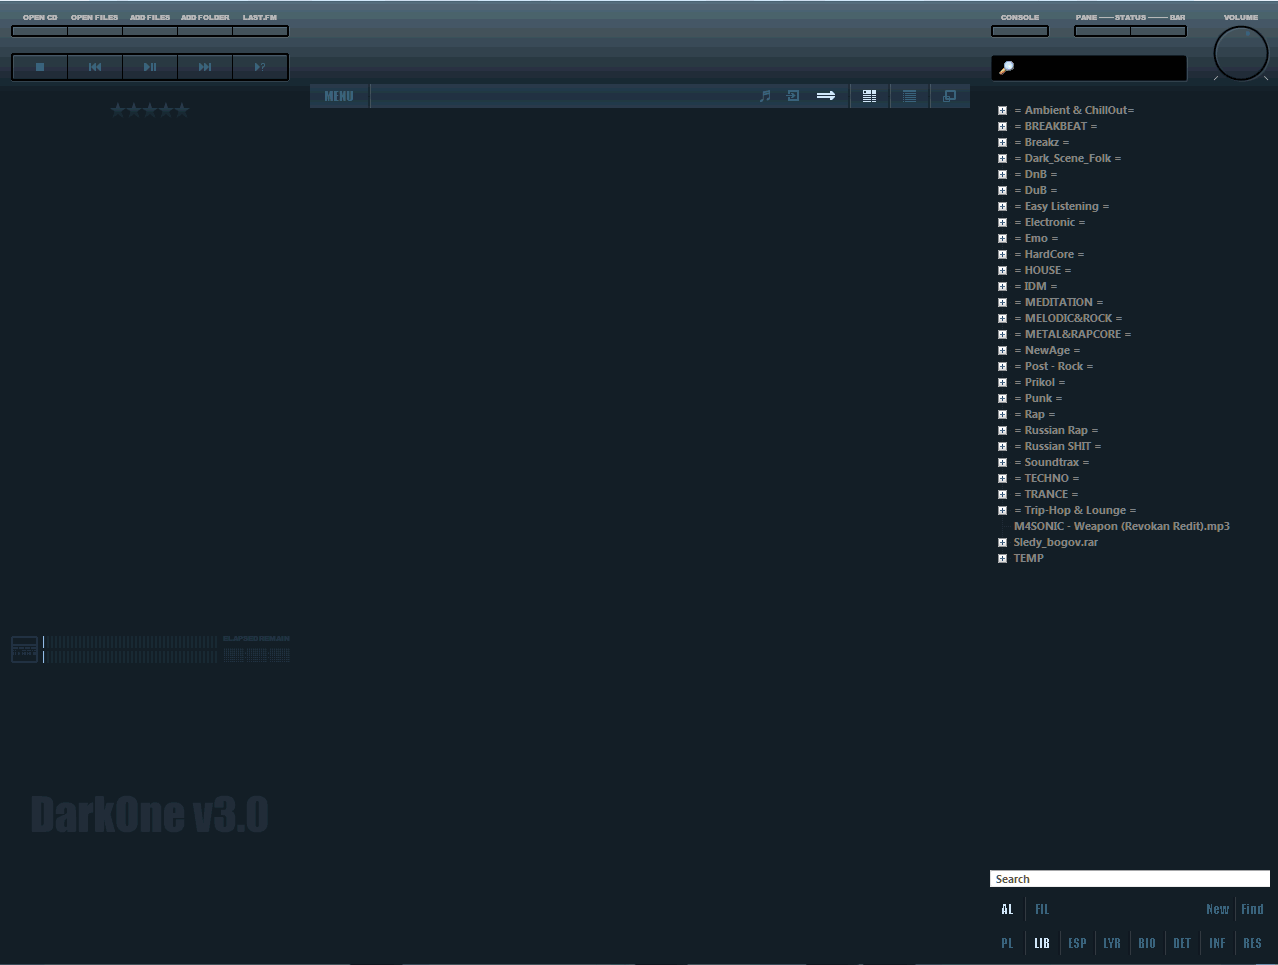
Task: Play a random track
Action: pos(260,67)
